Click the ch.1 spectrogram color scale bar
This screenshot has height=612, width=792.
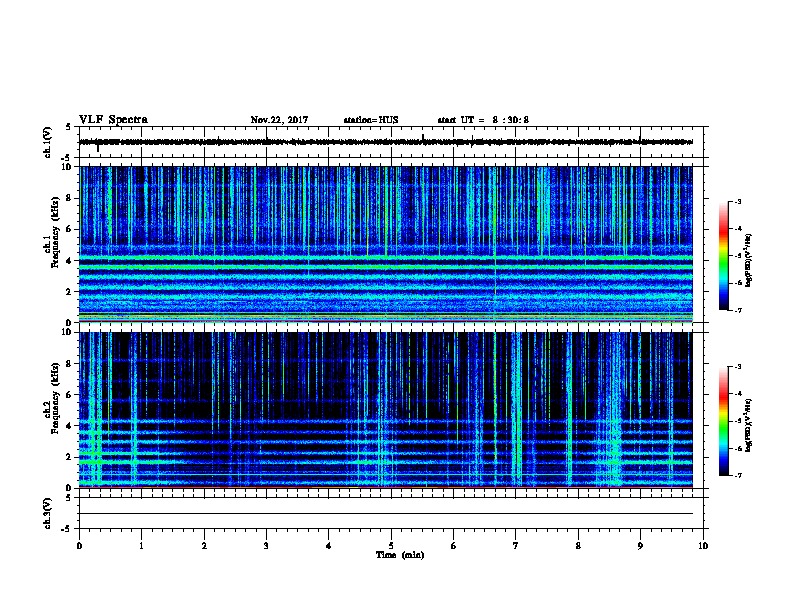coord(723,256)
